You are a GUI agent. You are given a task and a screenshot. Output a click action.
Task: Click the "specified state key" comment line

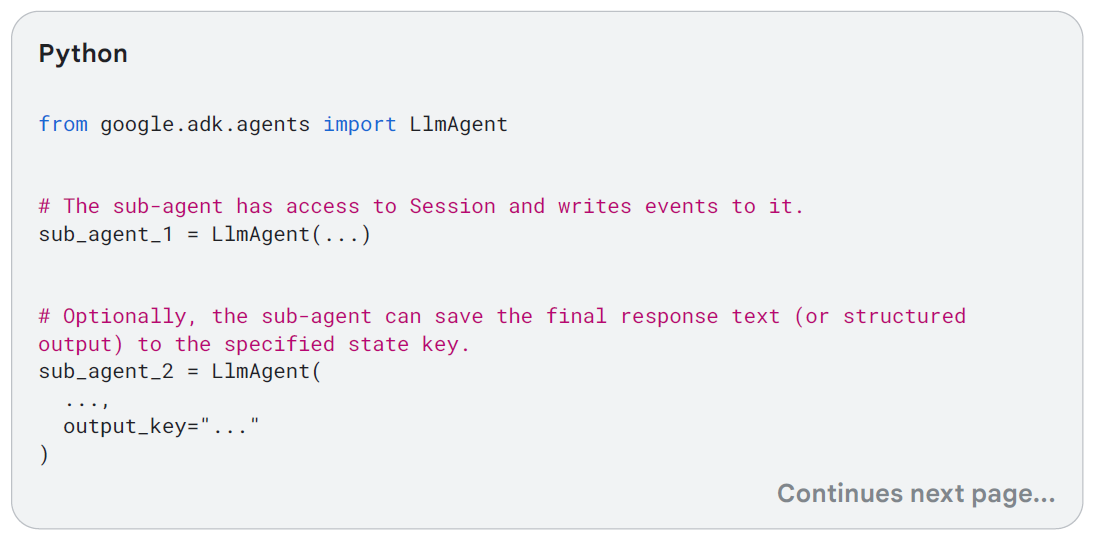point(254,345)
